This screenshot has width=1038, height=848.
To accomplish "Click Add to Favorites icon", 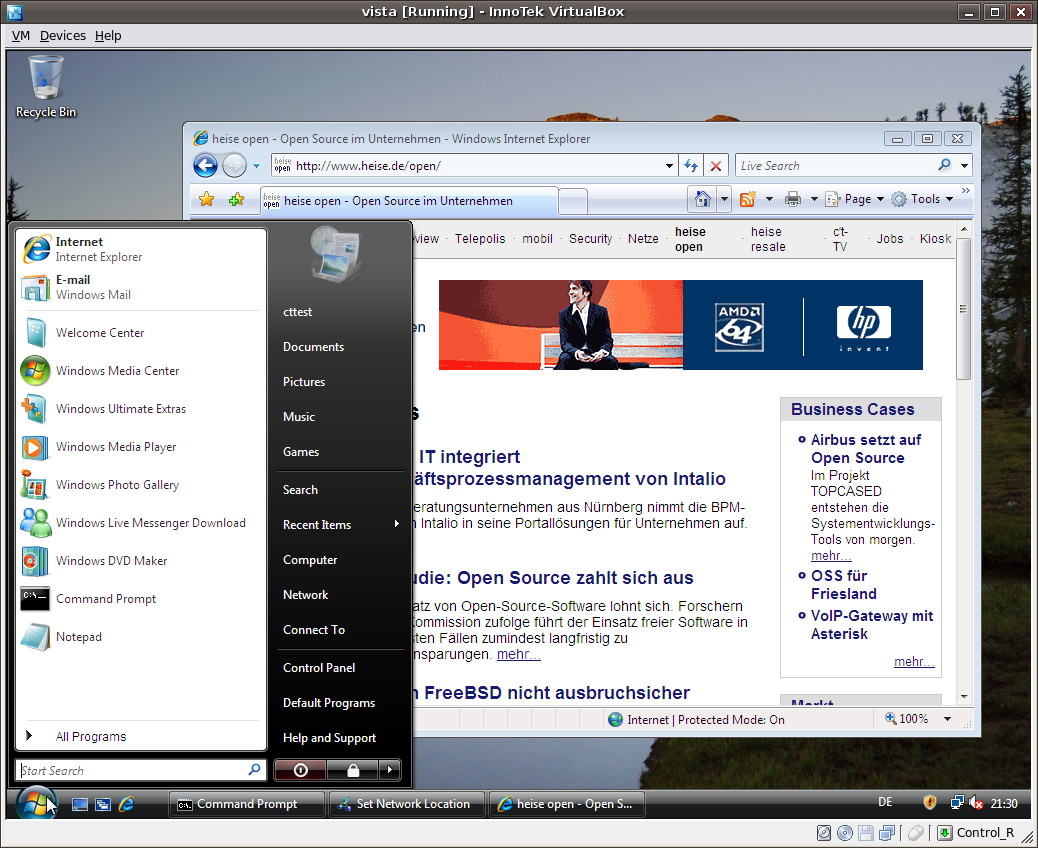I will pos(236,199).
